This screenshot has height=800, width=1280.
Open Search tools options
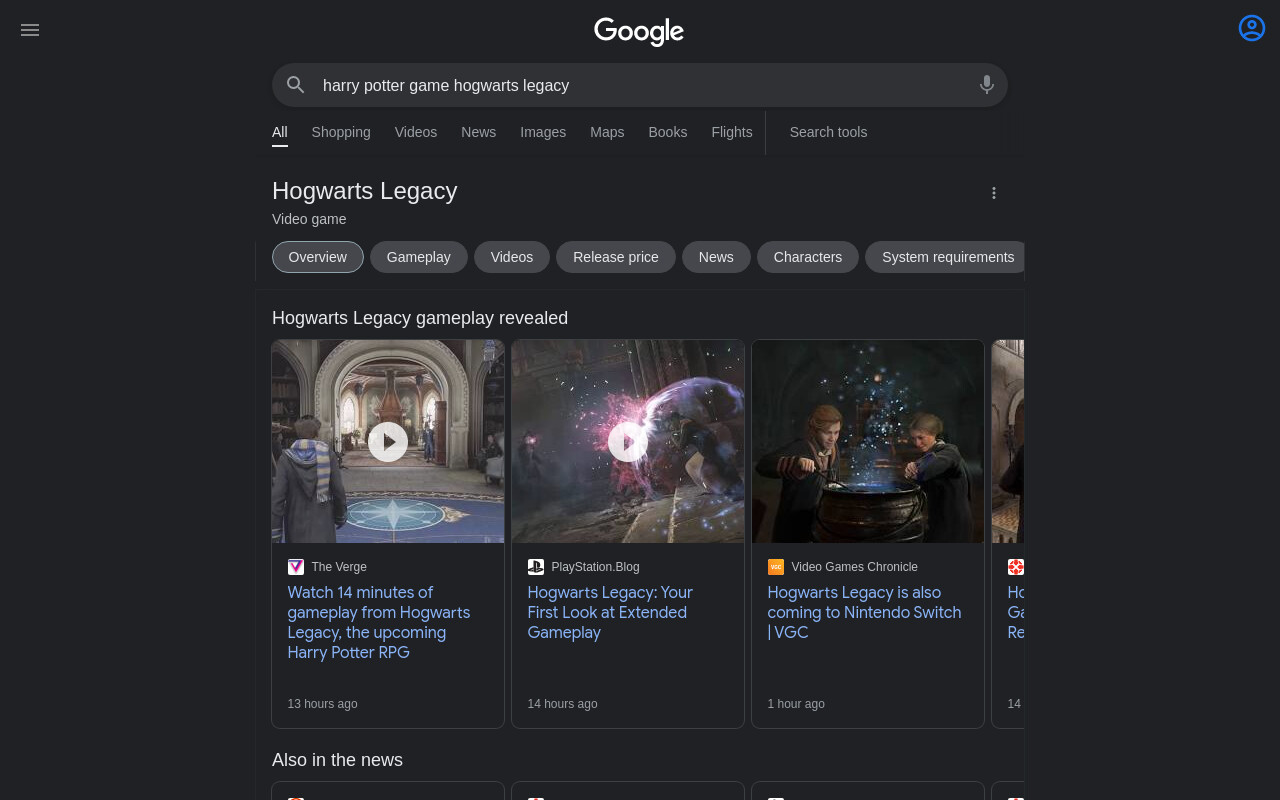pos(828,132)
